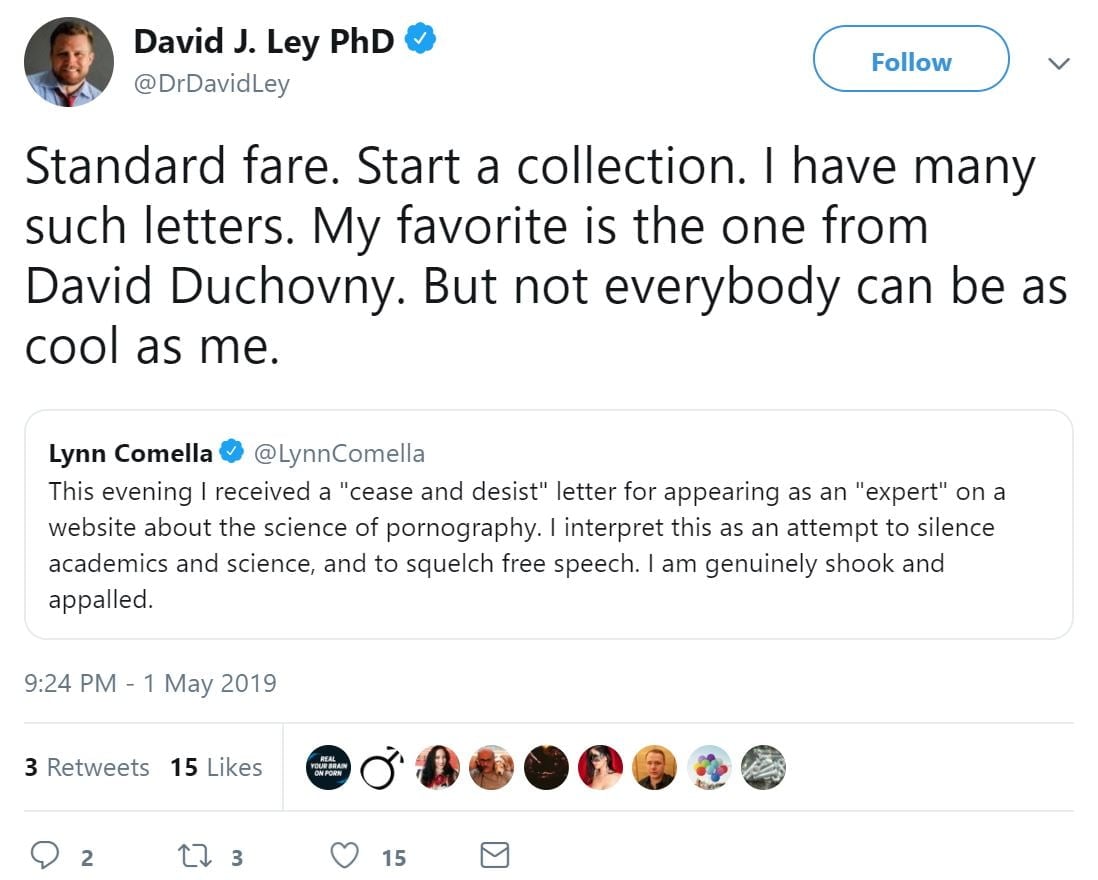Click the envelope direct message icon
Image resolution: width=1098 pixels, height=880 pixels.
click(x=495, y=855)
